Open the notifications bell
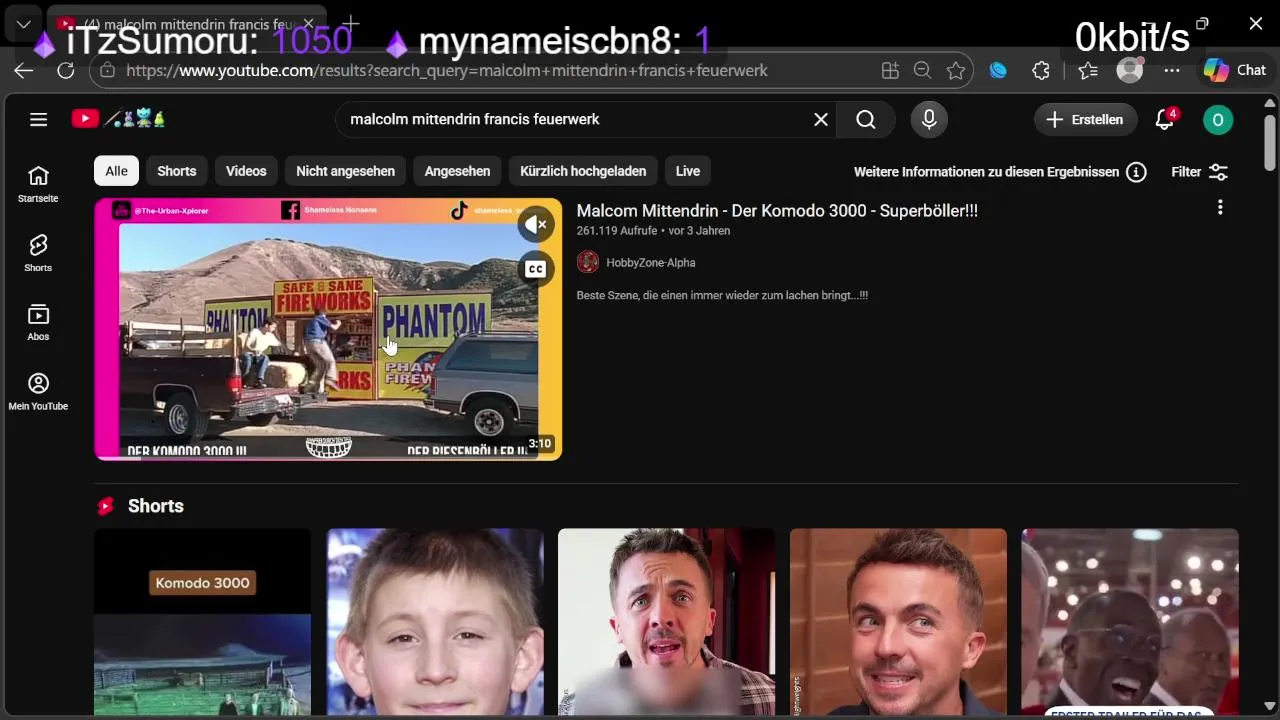Screen dimensions: 1280x720 coord(1165,120)
